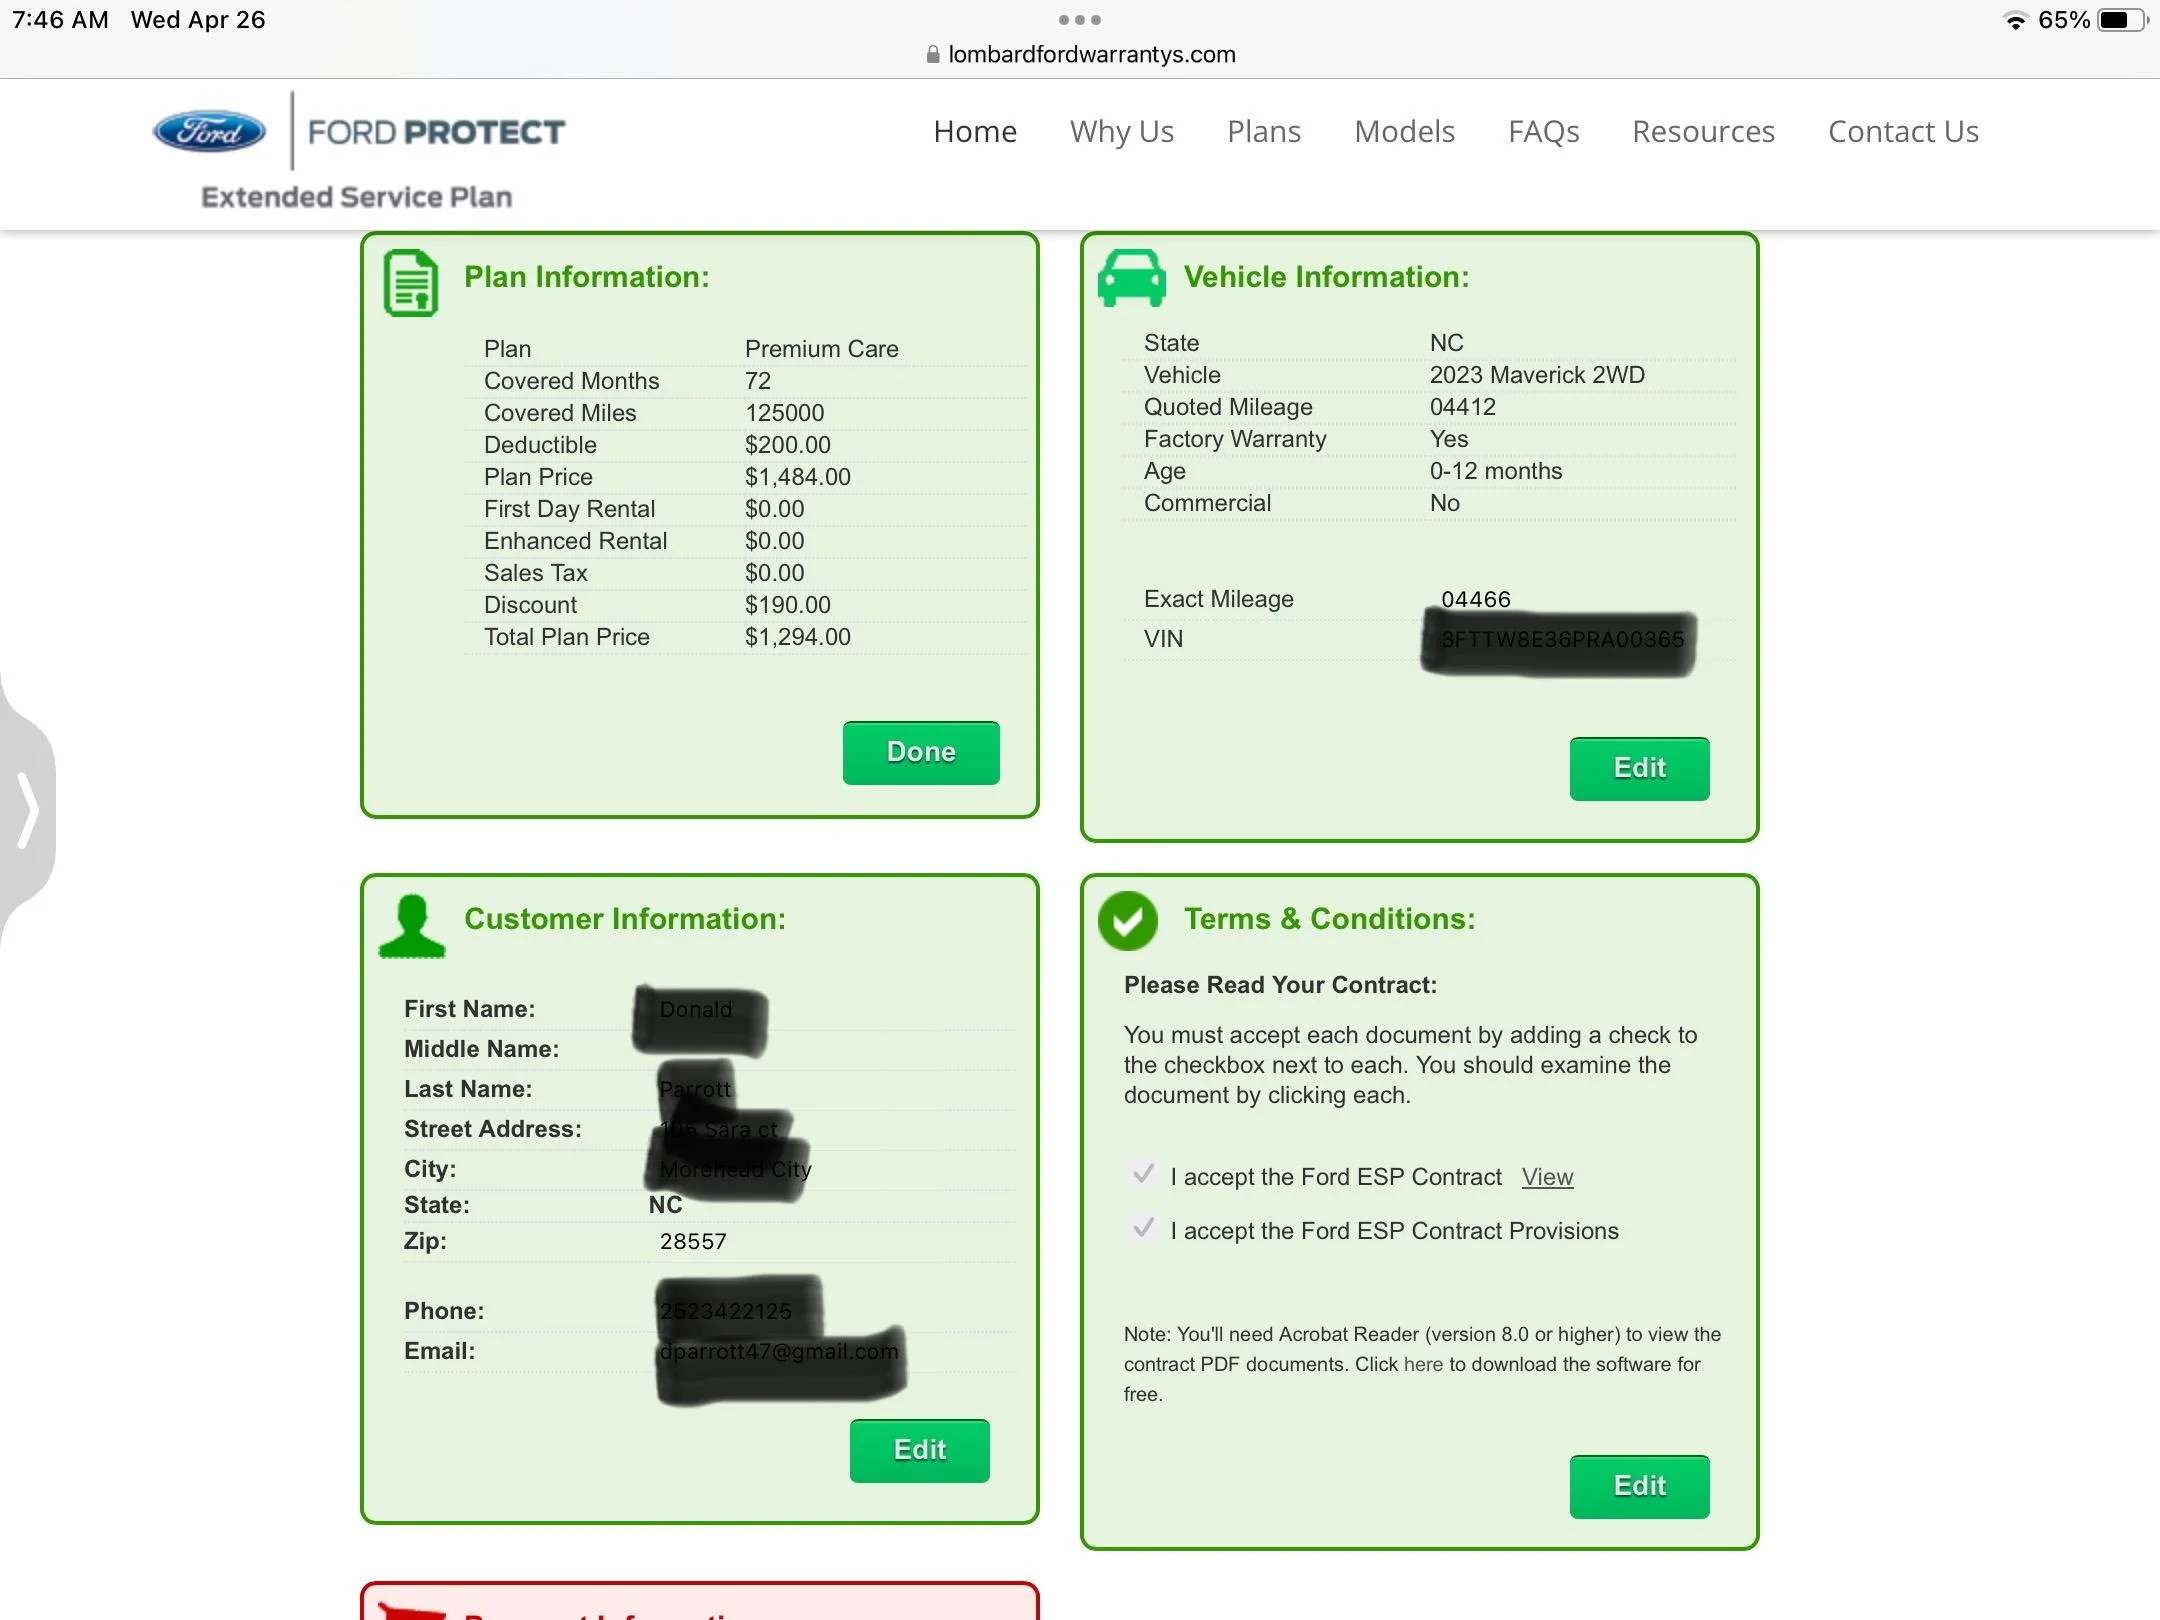
Task: Click the 2023 Maverick 2WD vehicle value
Action: pos(1537,375)
